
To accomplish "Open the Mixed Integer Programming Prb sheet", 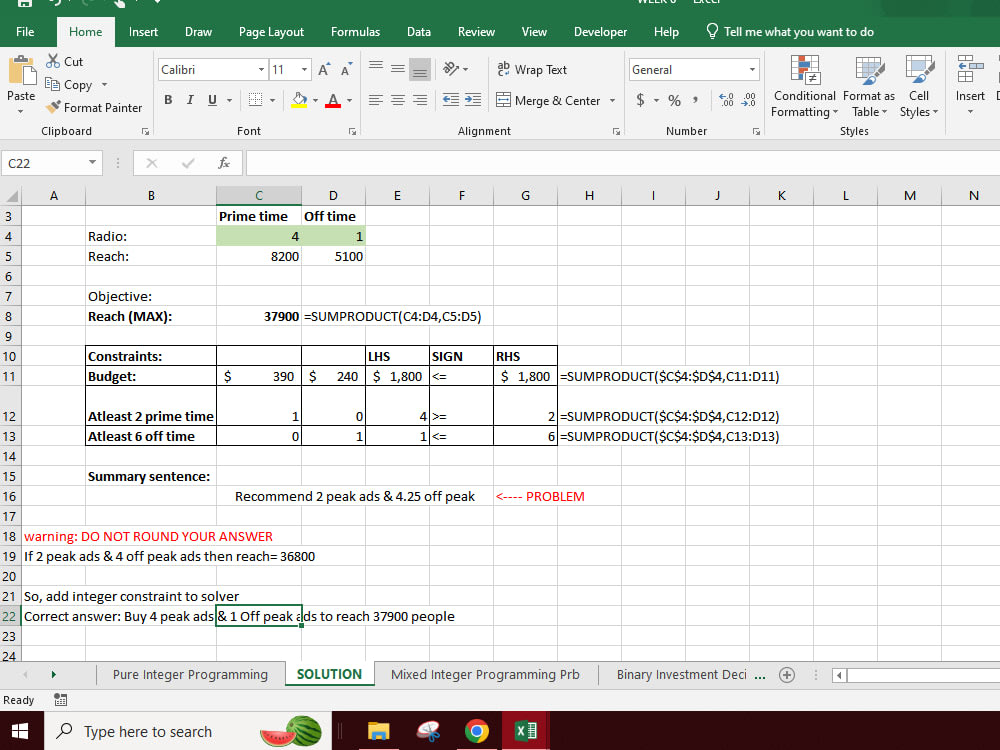I will point(485,674).
